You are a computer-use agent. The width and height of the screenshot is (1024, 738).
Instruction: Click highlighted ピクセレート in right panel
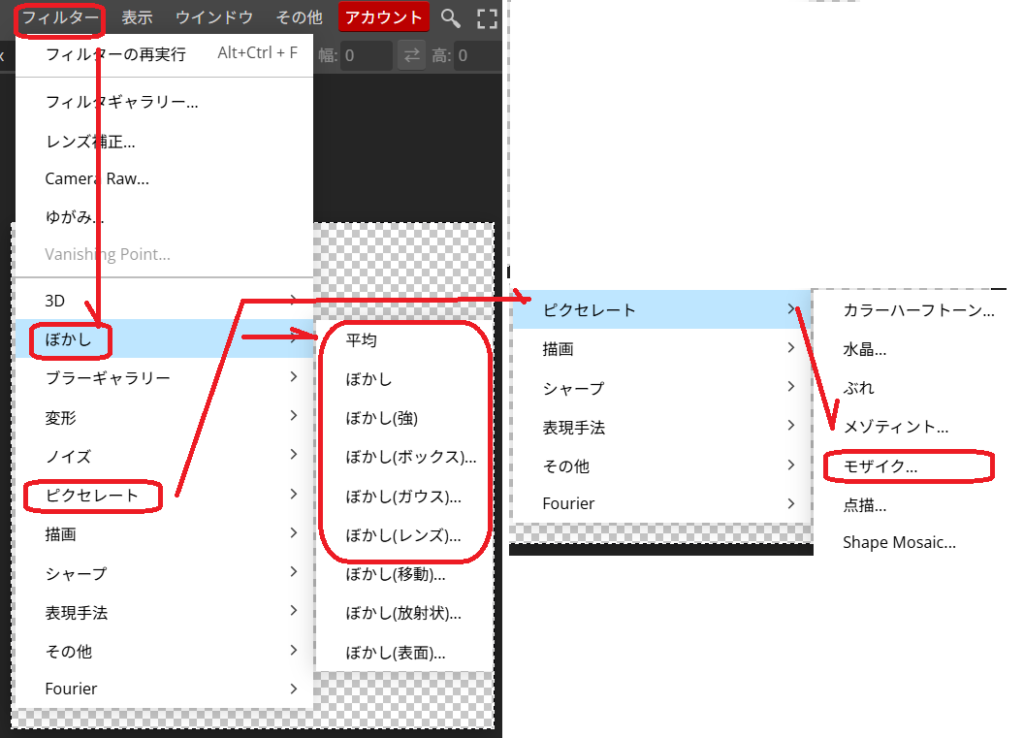[x=662, y=310]
